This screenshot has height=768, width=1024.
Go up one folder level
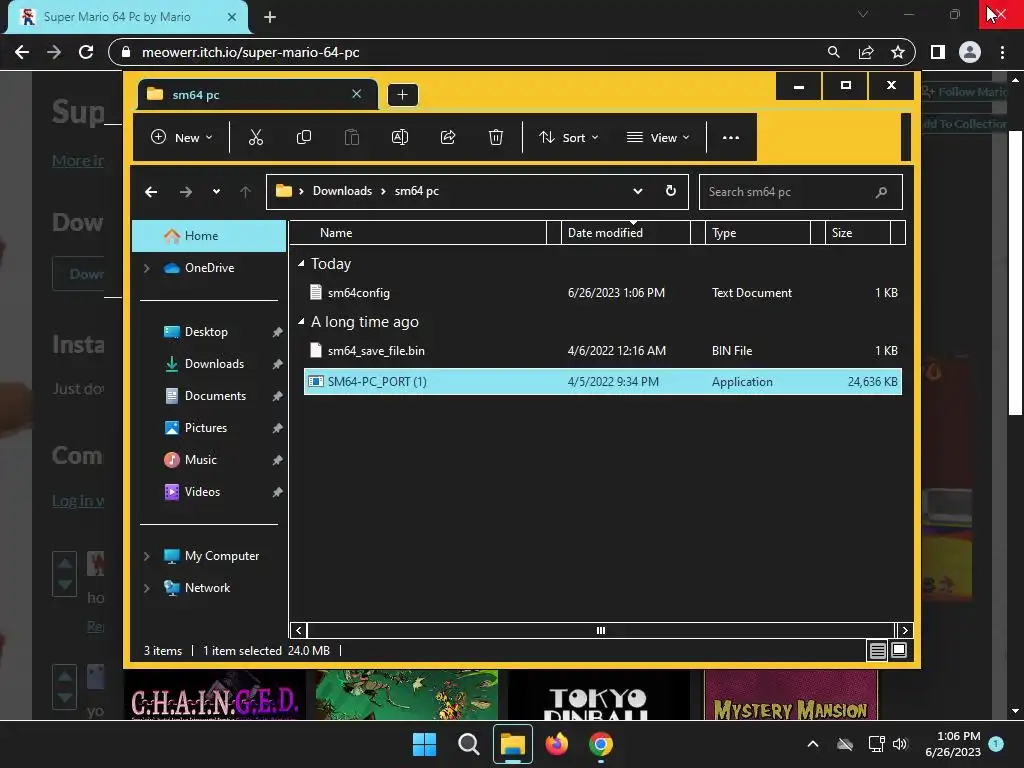[x=245, y=191]
